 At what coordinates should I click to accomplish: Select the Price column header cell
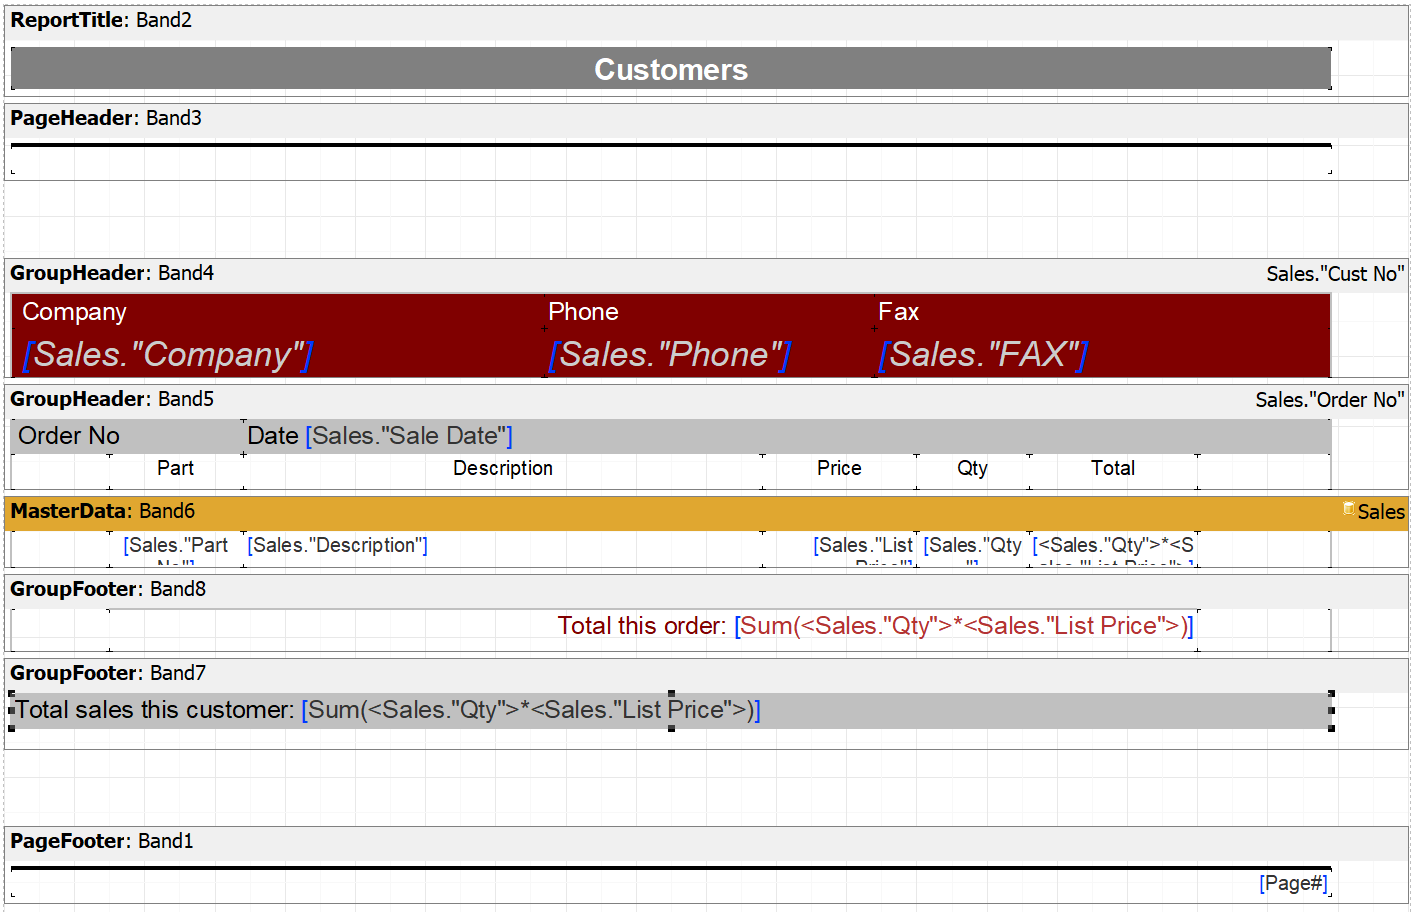(838, 469)
